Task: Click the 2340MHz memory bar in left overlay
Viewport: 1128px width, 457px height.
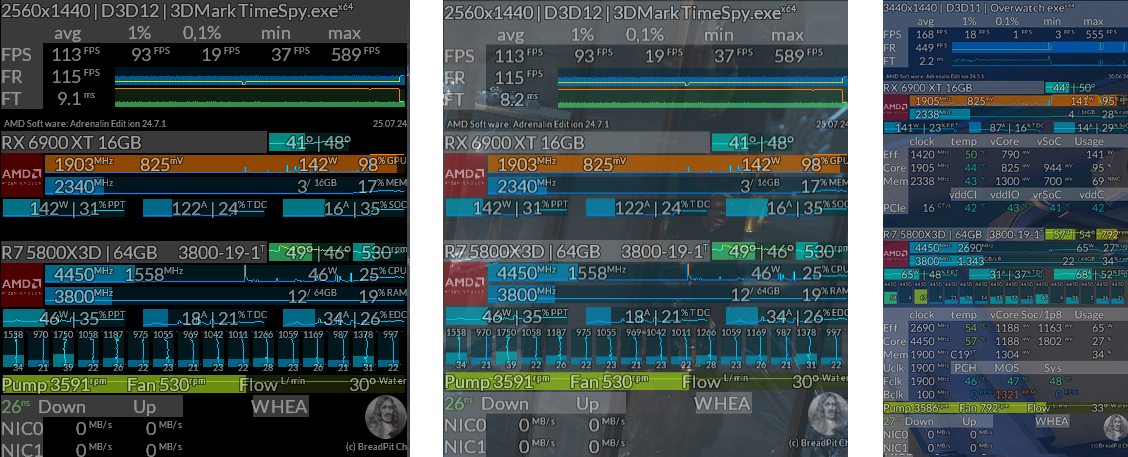Action: pyautogui.click(x=225, y=186)
